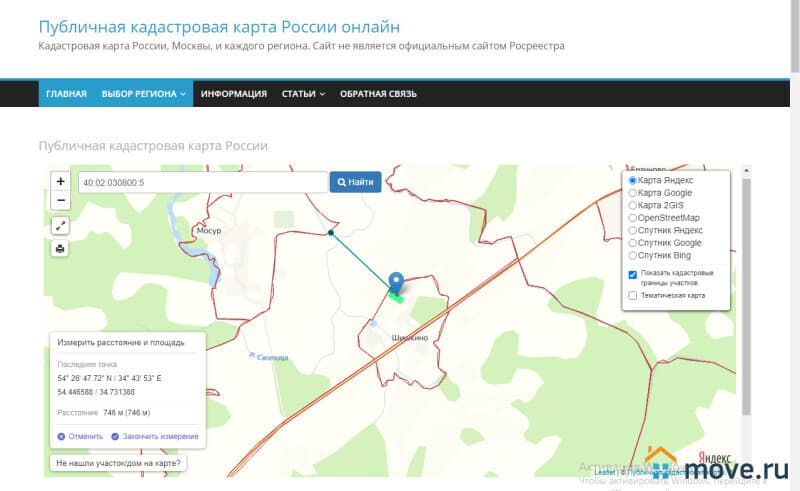800x491 pixels.
Task: Zoom in on the map
Action: point(60,182)
